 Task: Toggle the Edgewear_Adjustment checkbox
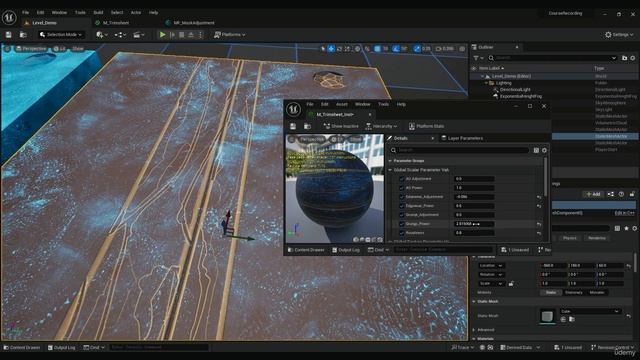401,197
